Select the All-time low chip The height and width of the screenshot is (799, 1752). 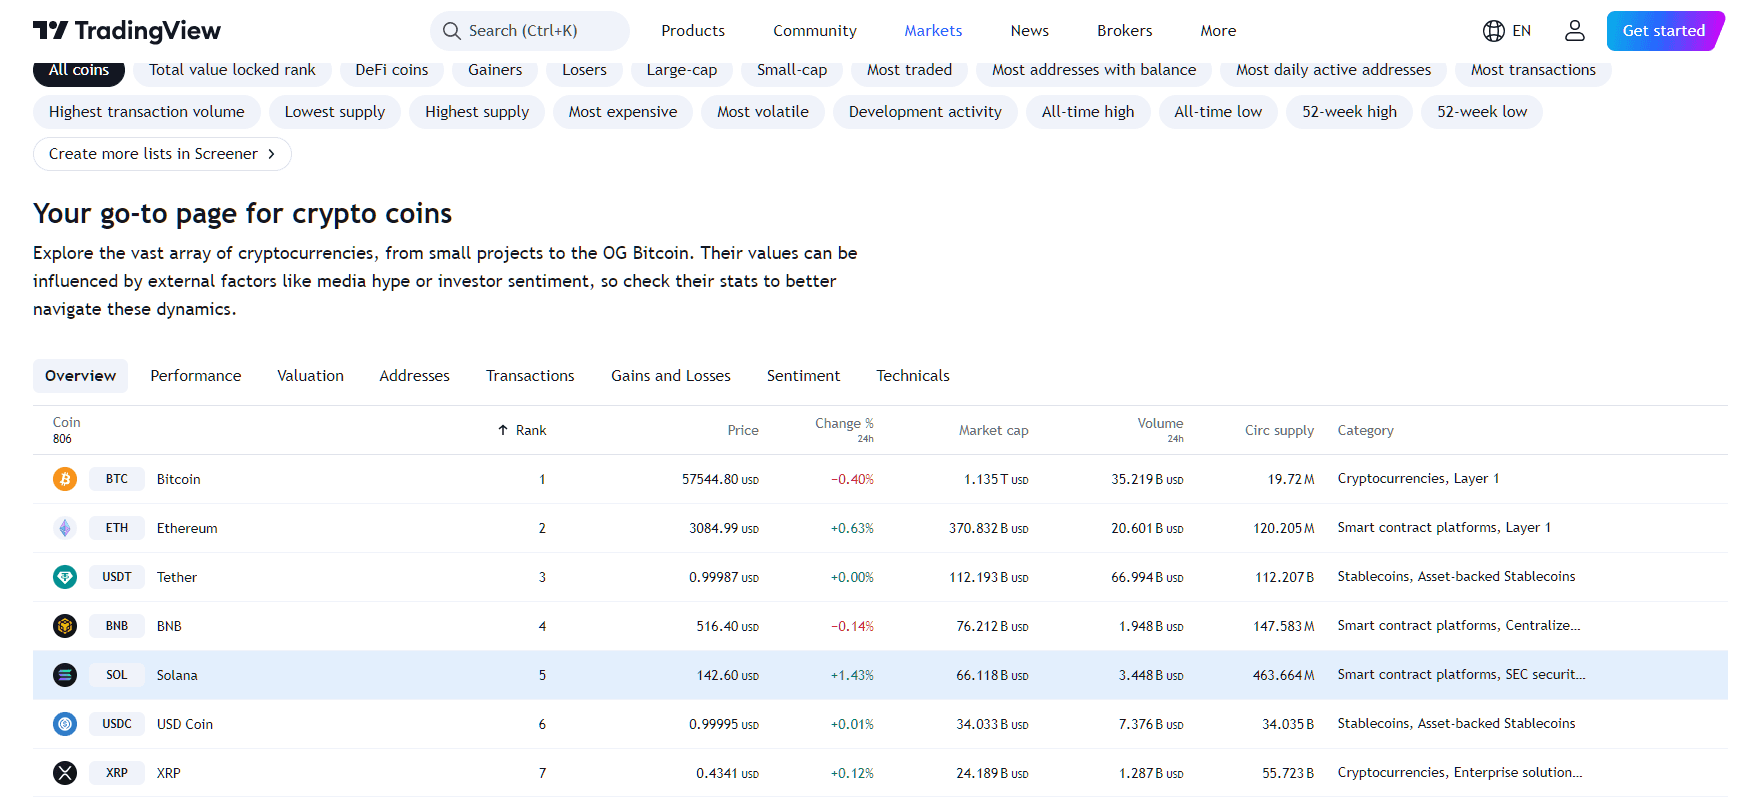coord(1218,112)
